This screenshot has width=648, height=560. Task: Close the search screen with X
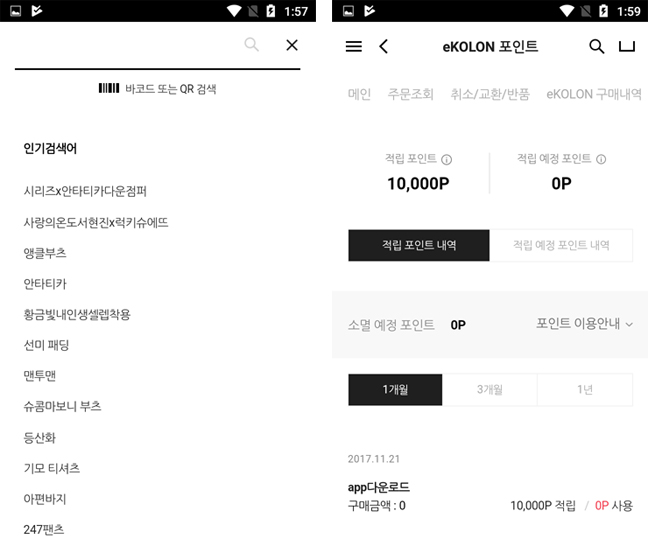292,45
